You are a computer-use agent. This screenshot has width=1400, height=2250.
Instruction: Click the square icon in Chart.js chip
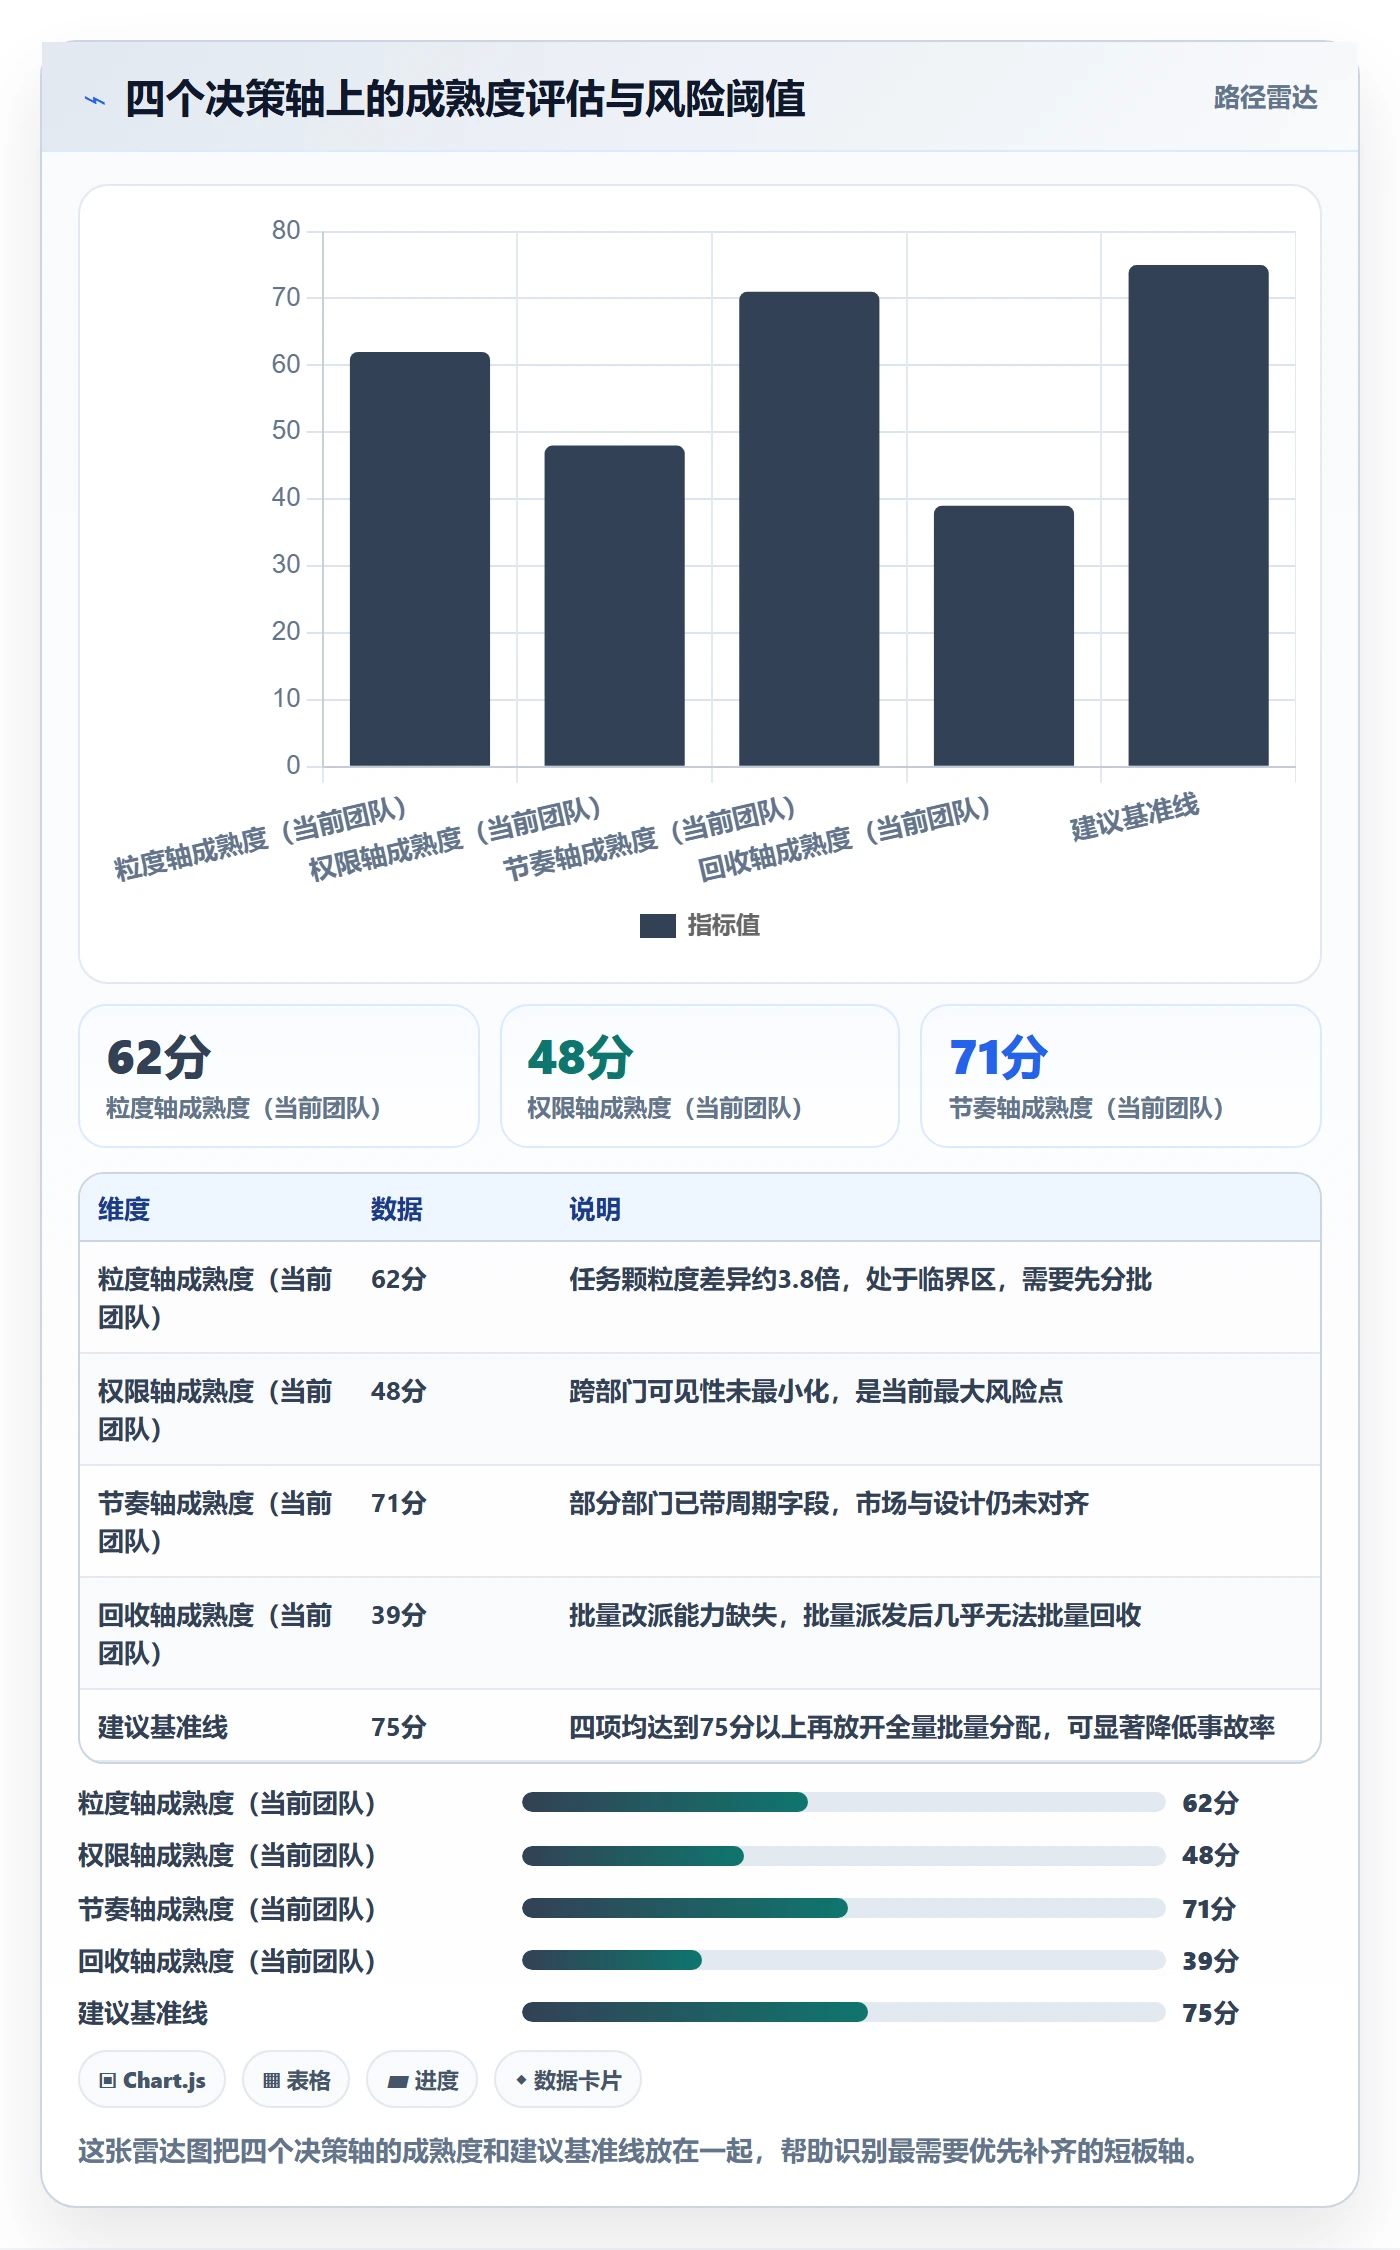point(108,2081)
